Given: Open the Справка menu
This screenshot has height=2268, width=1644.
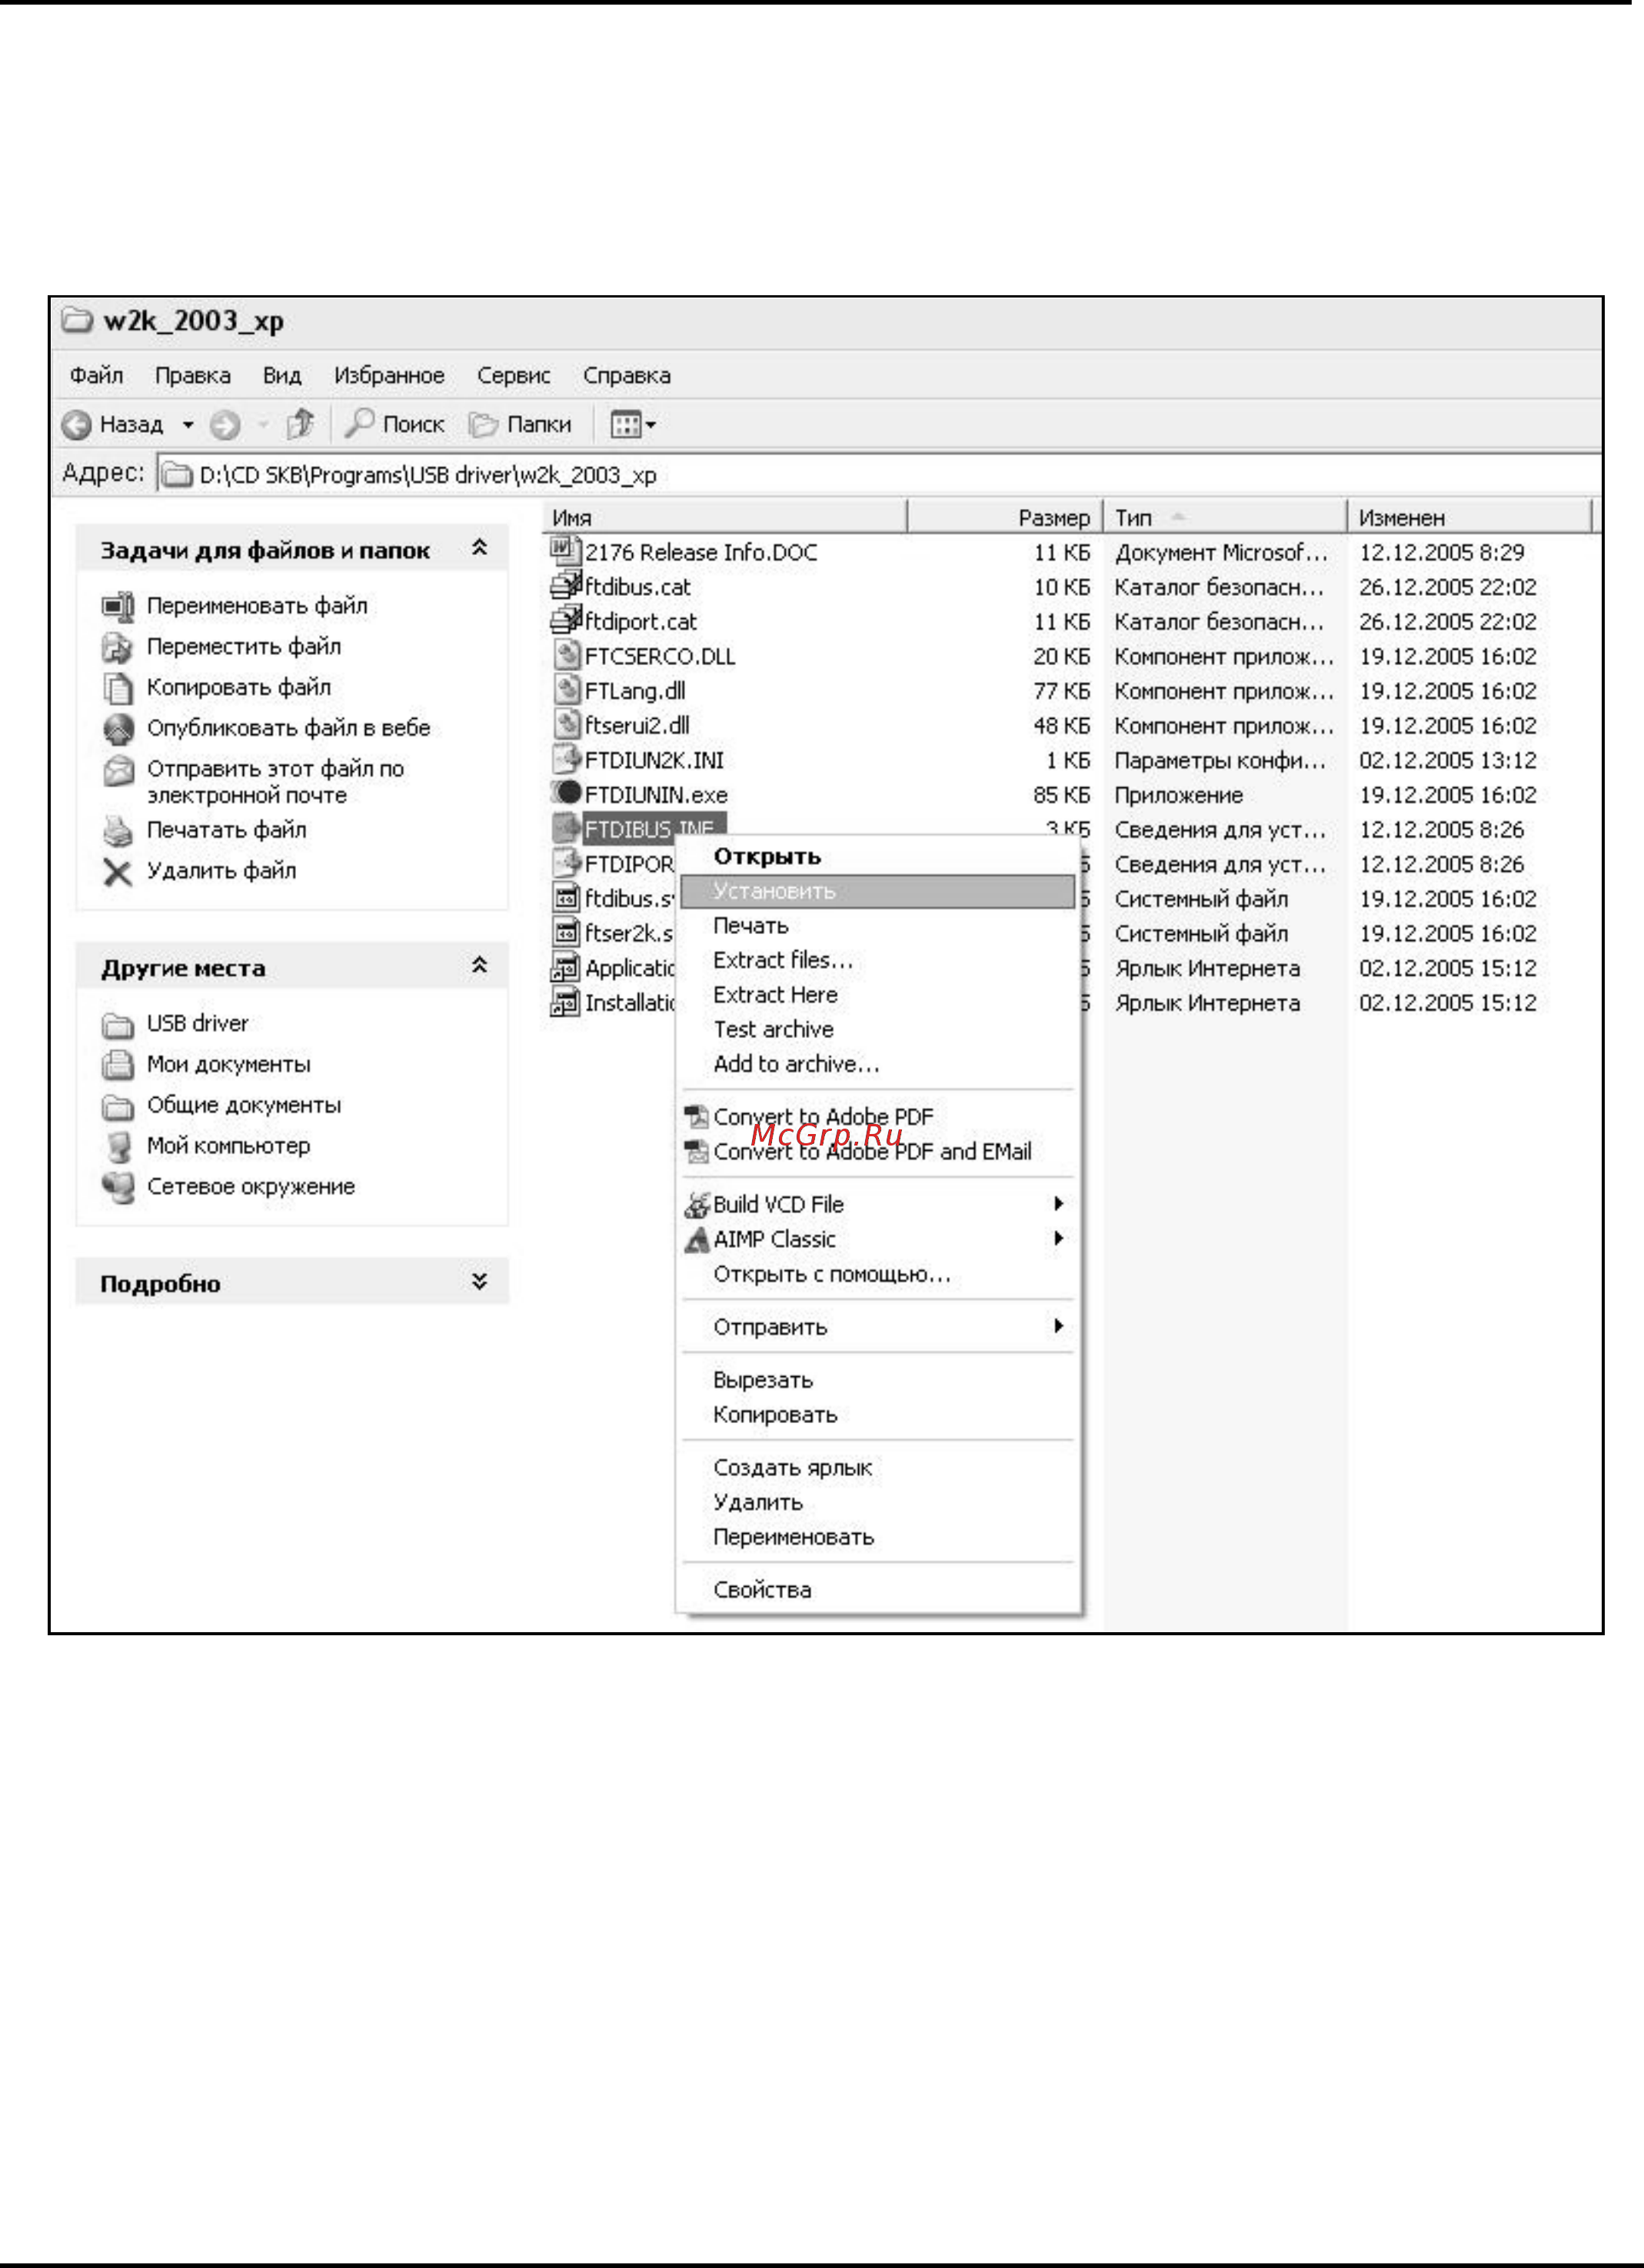Looking at the screenshot, I should point(627,376).
